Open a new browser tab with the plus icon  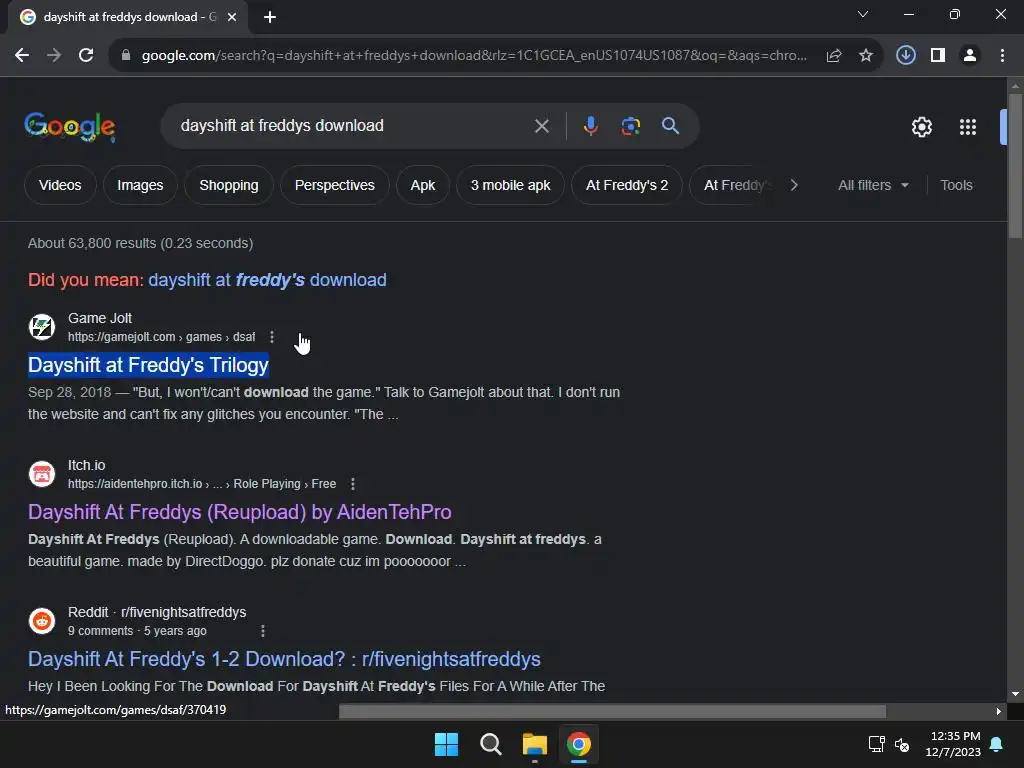click(270, 17)
